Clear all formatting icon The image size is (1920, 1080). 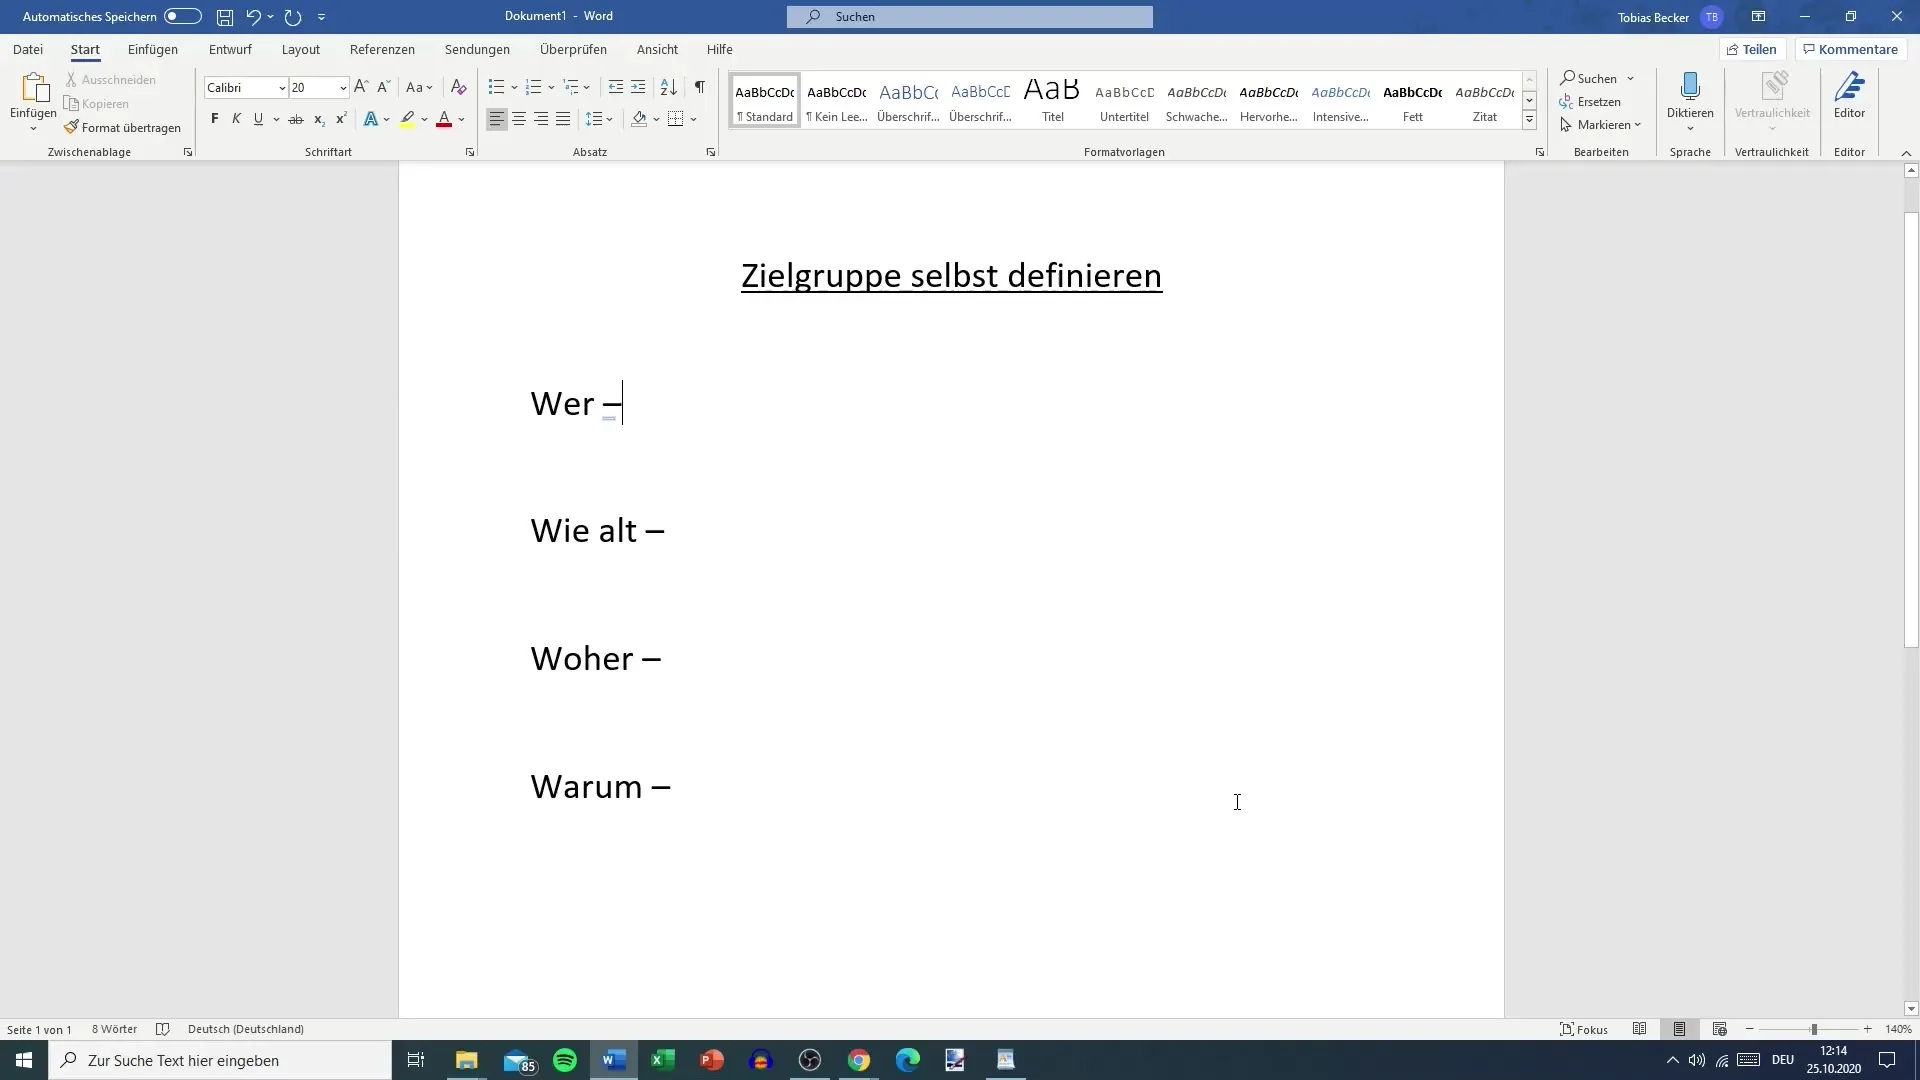(458, 88)
